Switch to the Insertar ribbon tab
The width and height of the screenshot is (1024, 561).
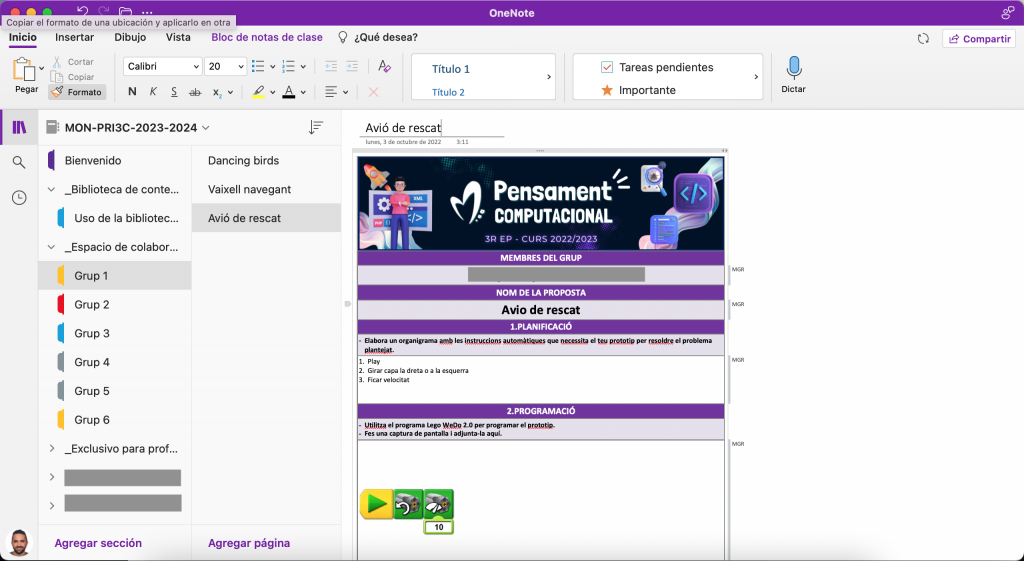75,37
